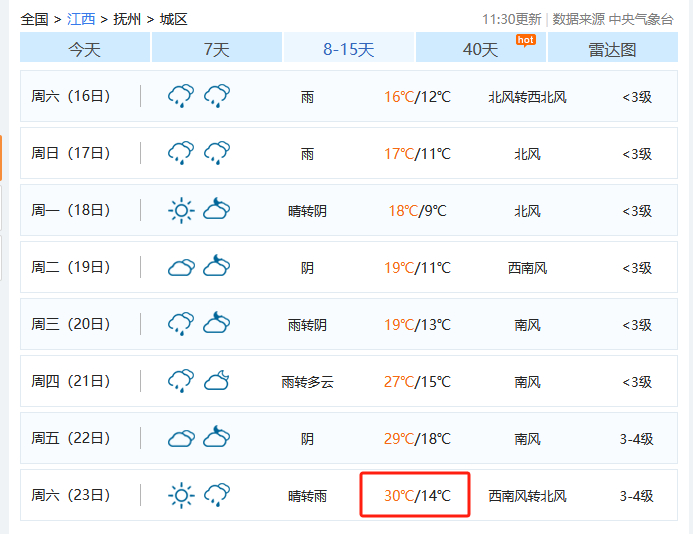Viewport: 693px width, 534px height.
Task: Click the night cloudy moon icon for 周四 (21日)
Action: point(217,380)
